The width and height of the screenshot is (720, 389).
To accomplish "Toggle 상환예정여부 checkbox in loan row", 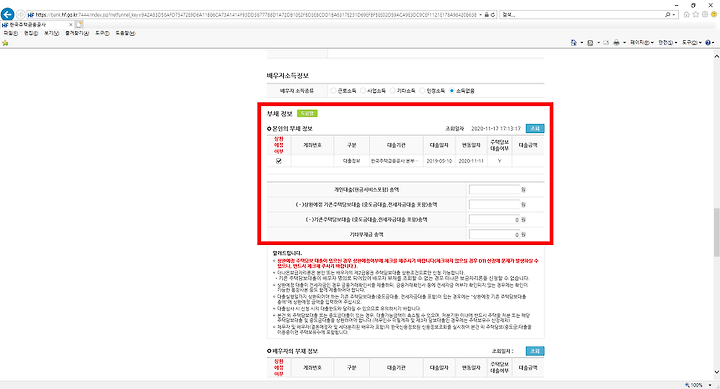I will [279, 161].
